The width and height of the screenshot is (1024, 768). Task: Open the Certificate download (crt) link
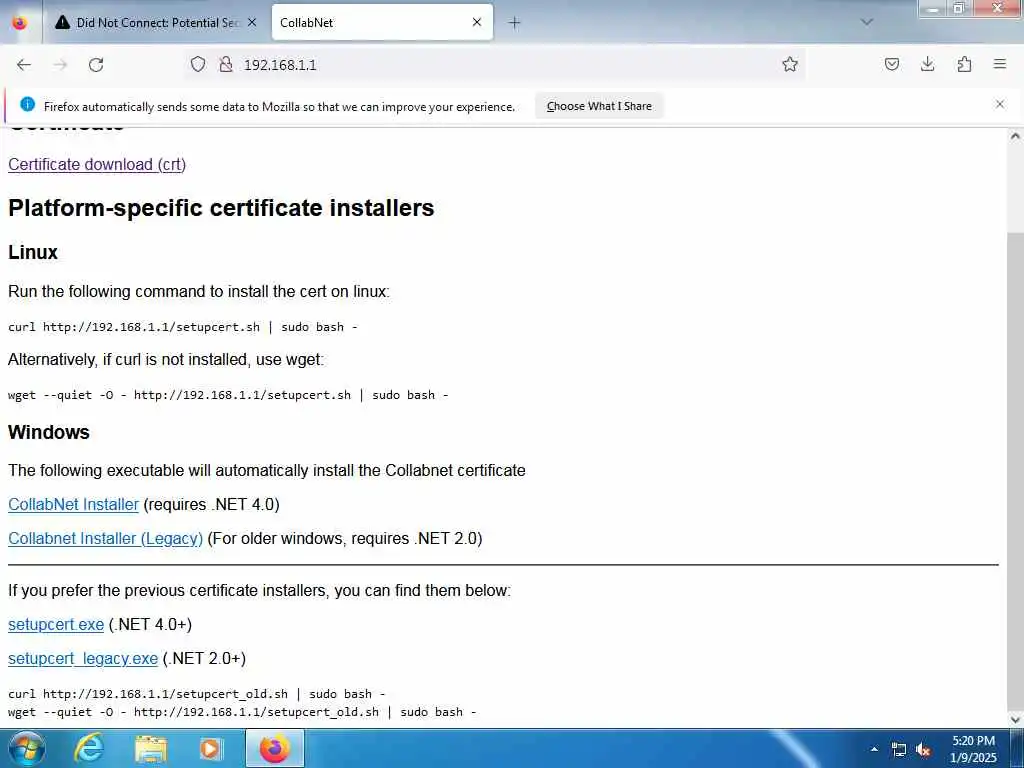(97, 164)
